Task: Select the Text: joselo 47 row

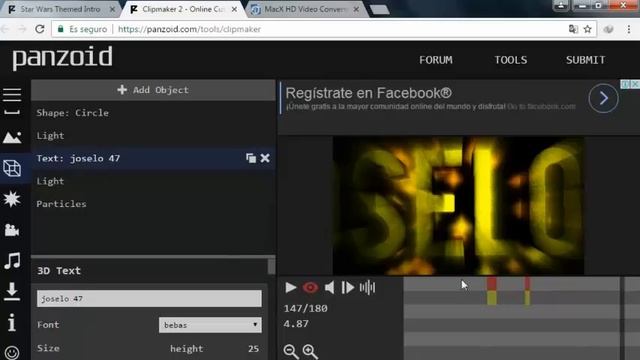Action: (x=153, y=158)
